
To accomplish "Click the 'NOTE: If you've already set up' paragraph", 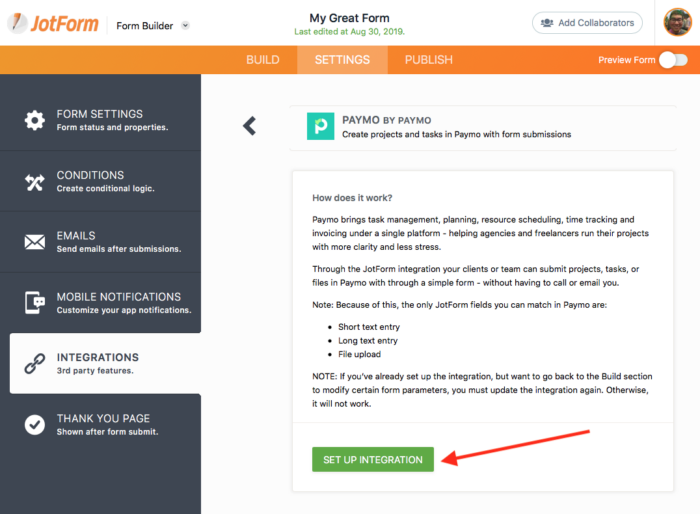I will (x=482, y=390).
